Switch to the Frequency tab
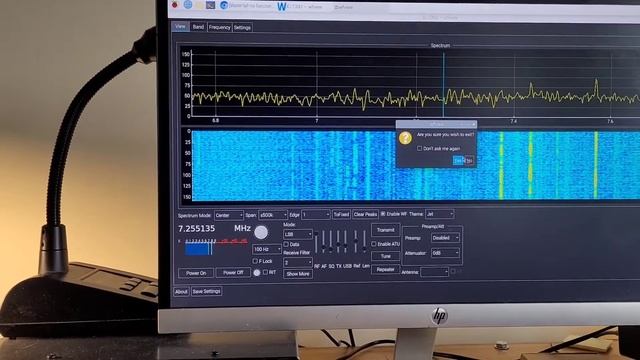This screenshot has height=360, width=640. coord(219,27)
